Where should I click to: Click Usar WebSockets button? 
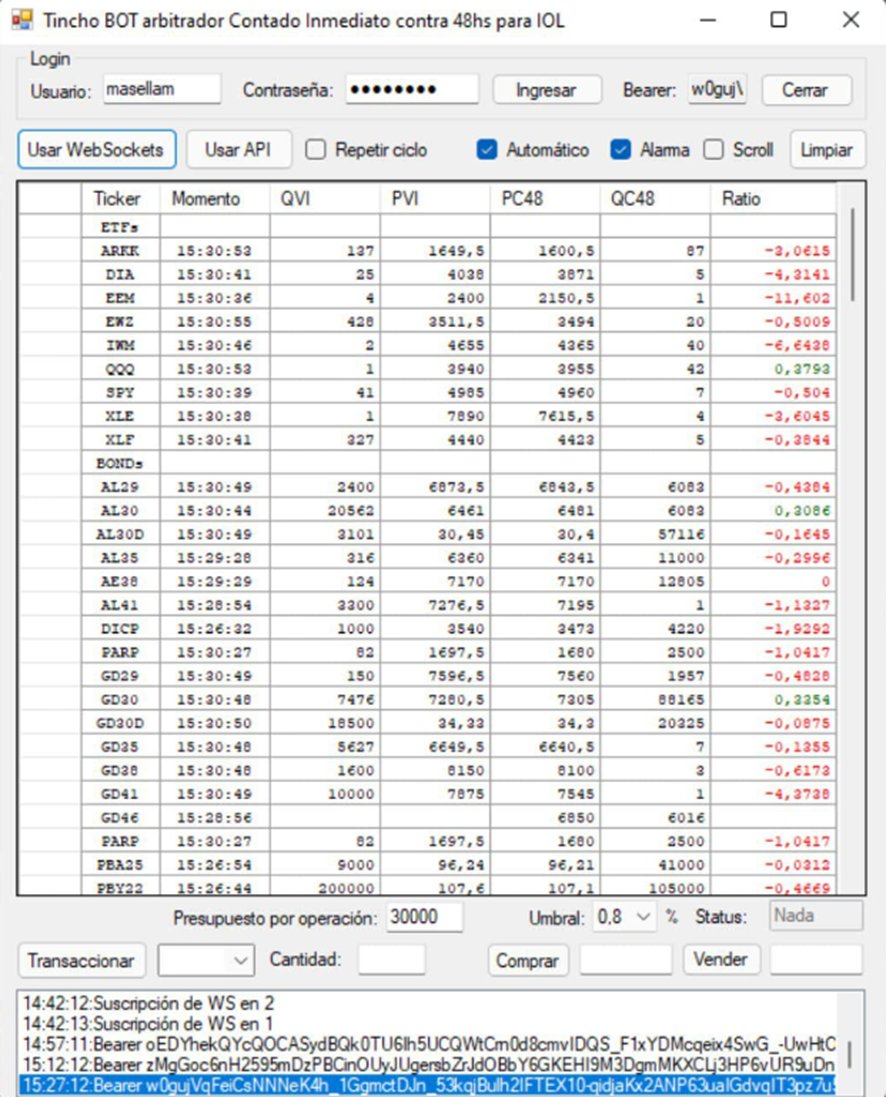tap(97, 150)
